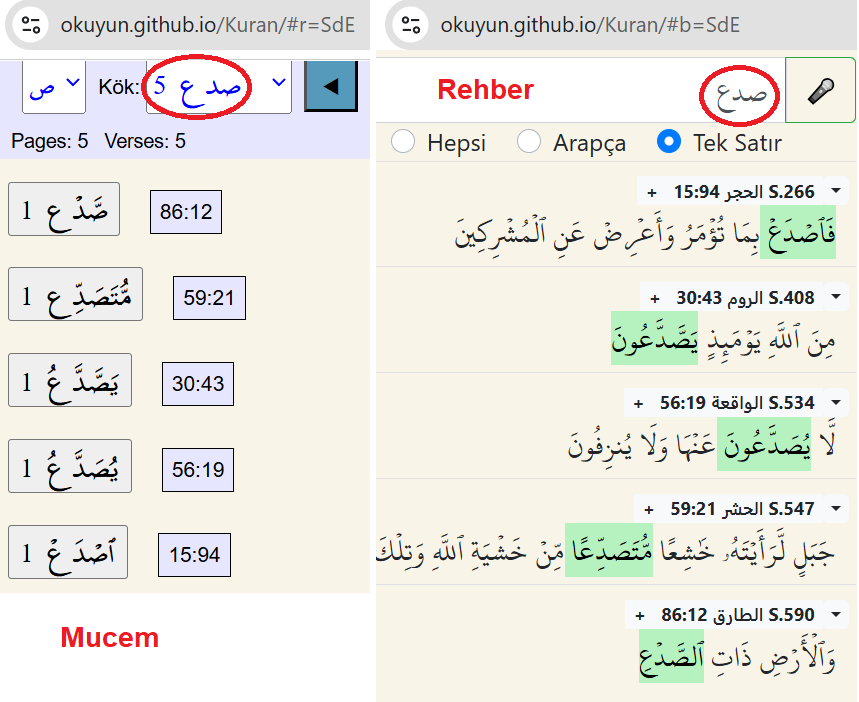The height and width of the screenshot is (702, 859).
Task: Click the plus icon beside verse 59:21
Action: click(x=650, y=509)
